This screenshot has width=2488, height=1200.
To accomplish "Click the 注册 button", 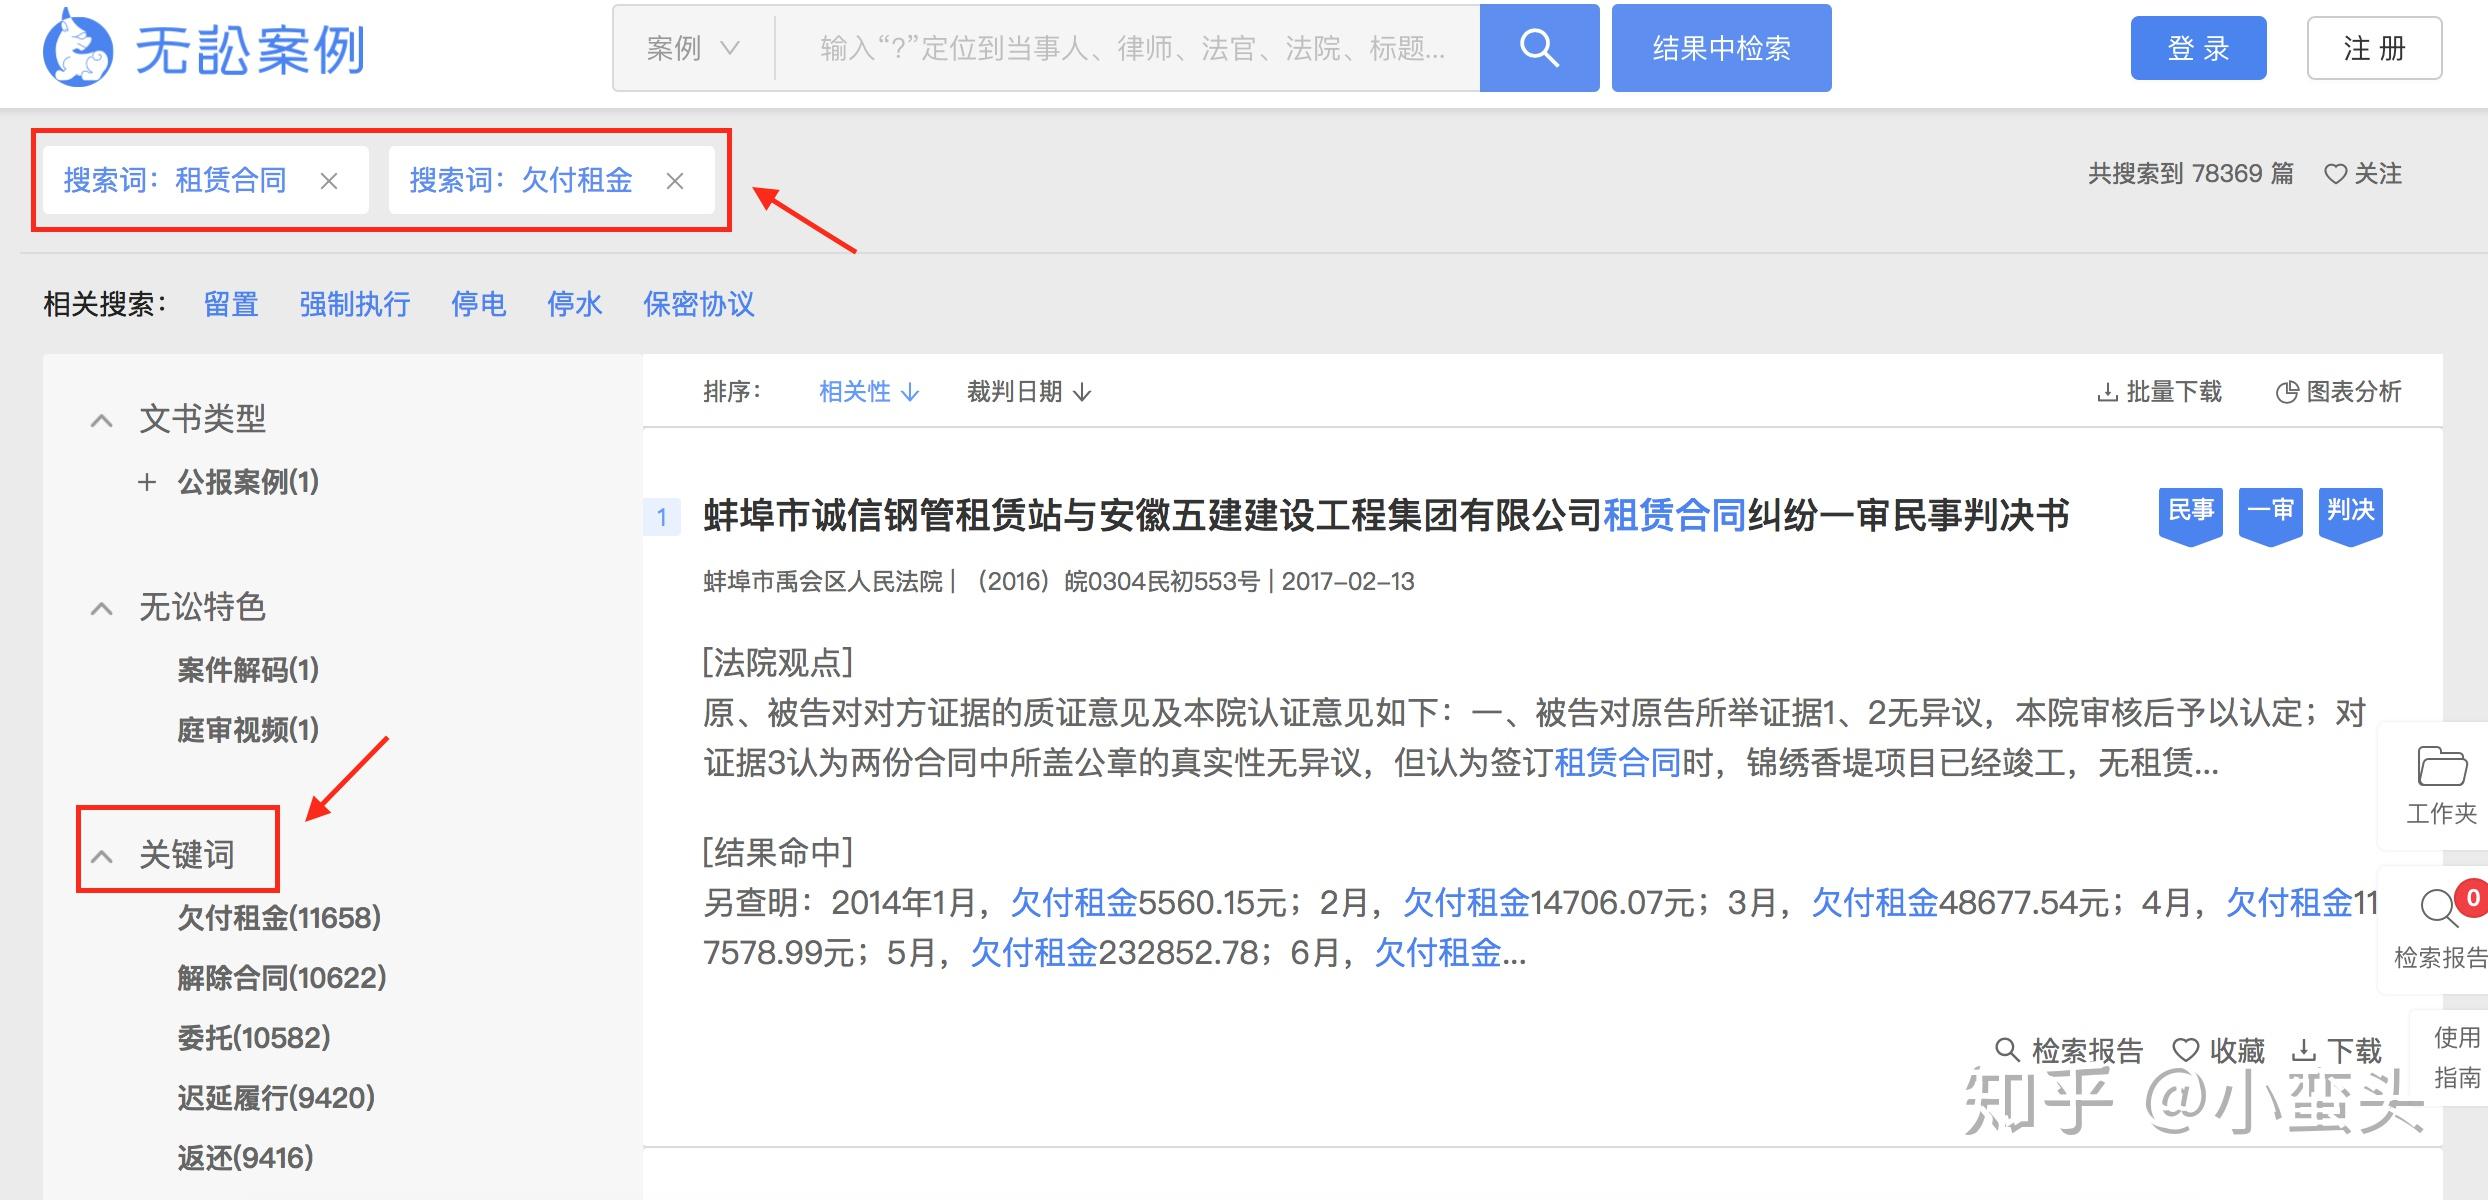I will click(x=2374, y=48).
